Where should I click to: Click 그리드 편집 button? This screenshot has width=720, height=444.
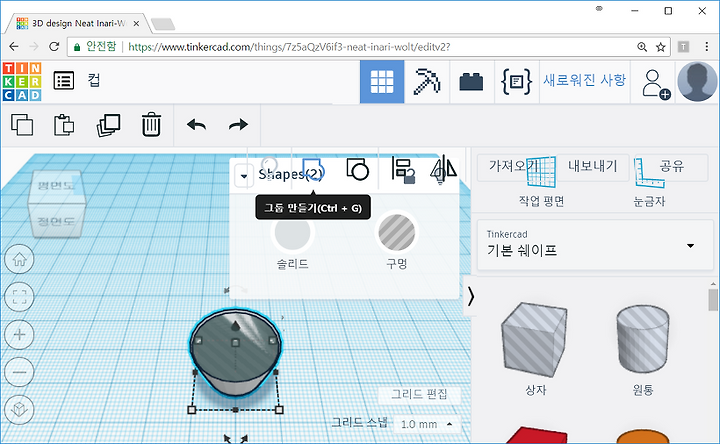(x=419, y=394)
